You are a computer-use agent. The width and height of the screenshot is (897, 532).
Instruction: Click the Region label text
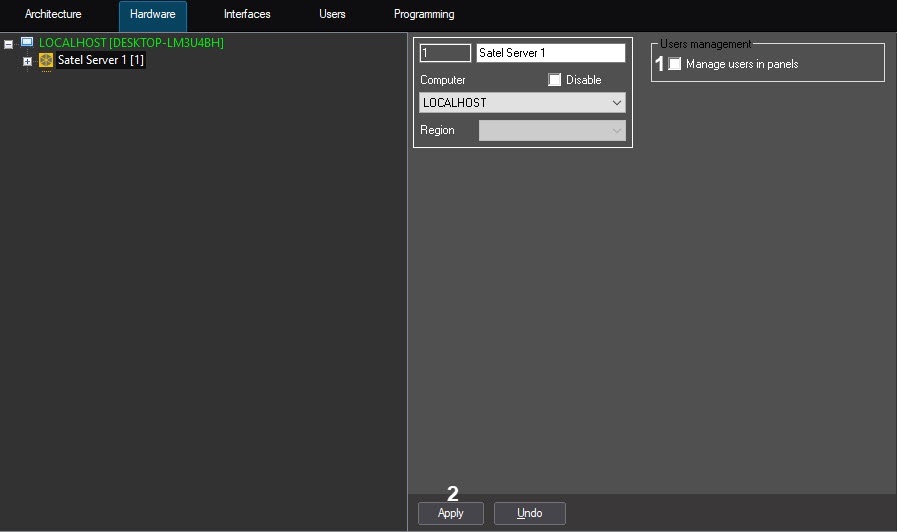tap(437, 130)
